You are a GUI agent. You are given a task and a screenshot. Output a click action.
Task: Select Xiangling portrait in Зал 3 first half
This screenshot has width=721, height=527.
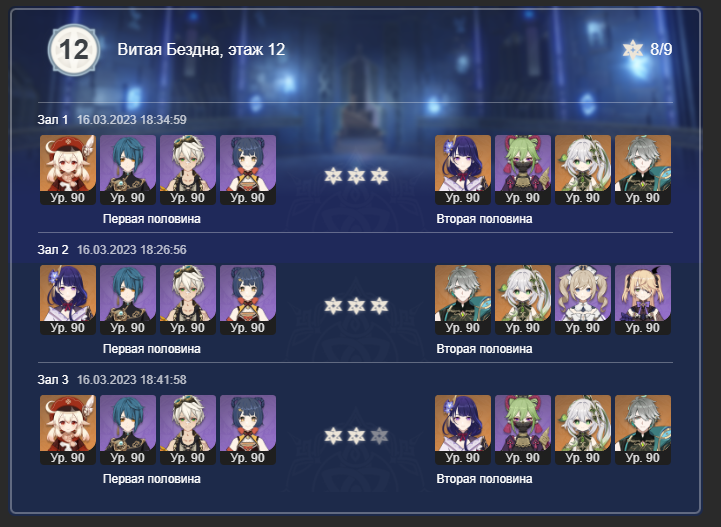click(x=248, y=430)
